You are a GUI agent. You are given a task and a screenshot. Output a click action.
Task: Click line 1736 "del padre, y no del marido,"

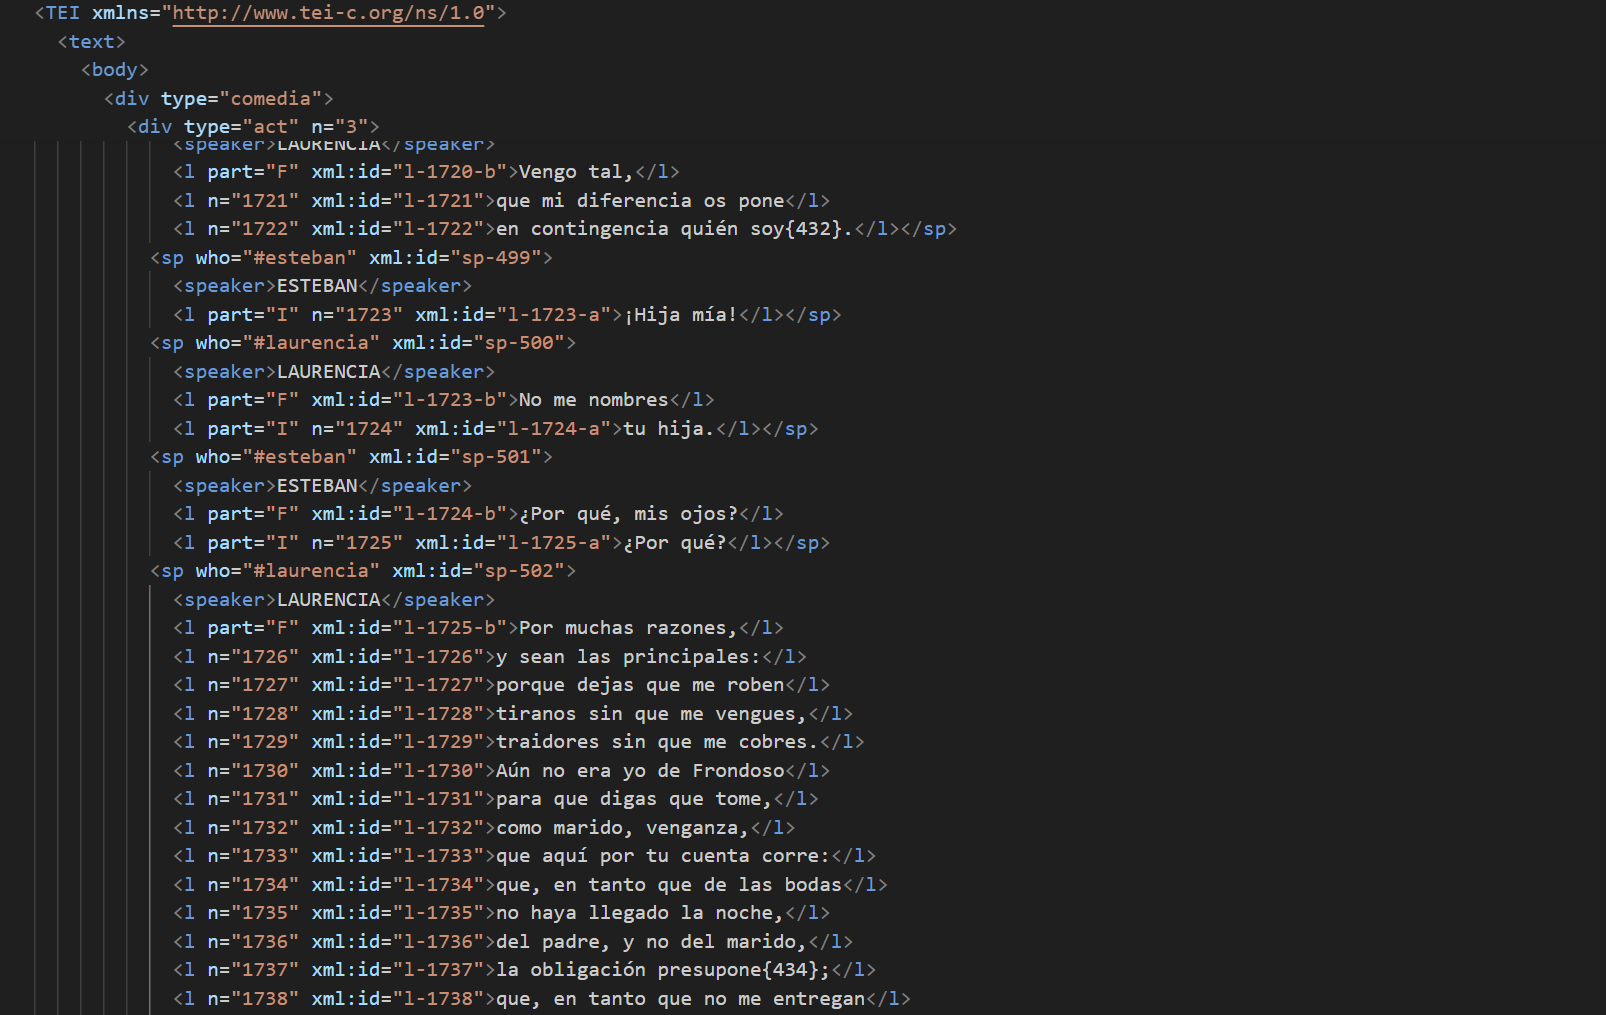point(513,942)
